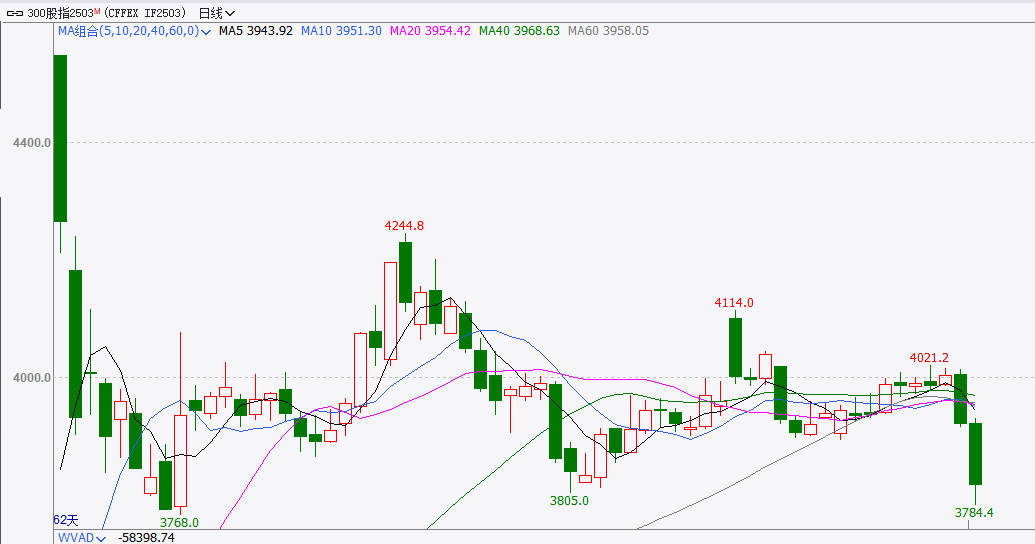Select the MA60 3958.05 value label
The image size is (1035, 544).
(609, 31)
